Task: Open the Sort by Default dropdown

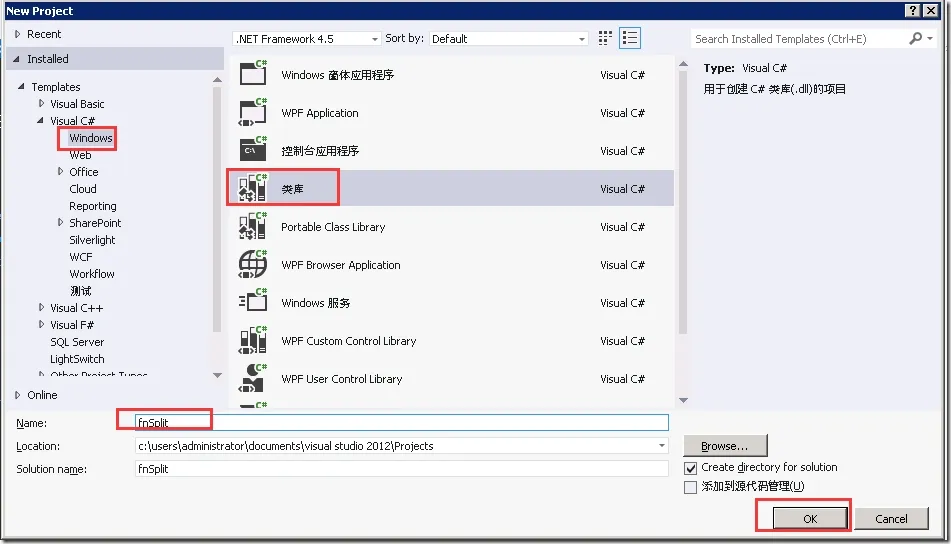Action: point(508,39)
